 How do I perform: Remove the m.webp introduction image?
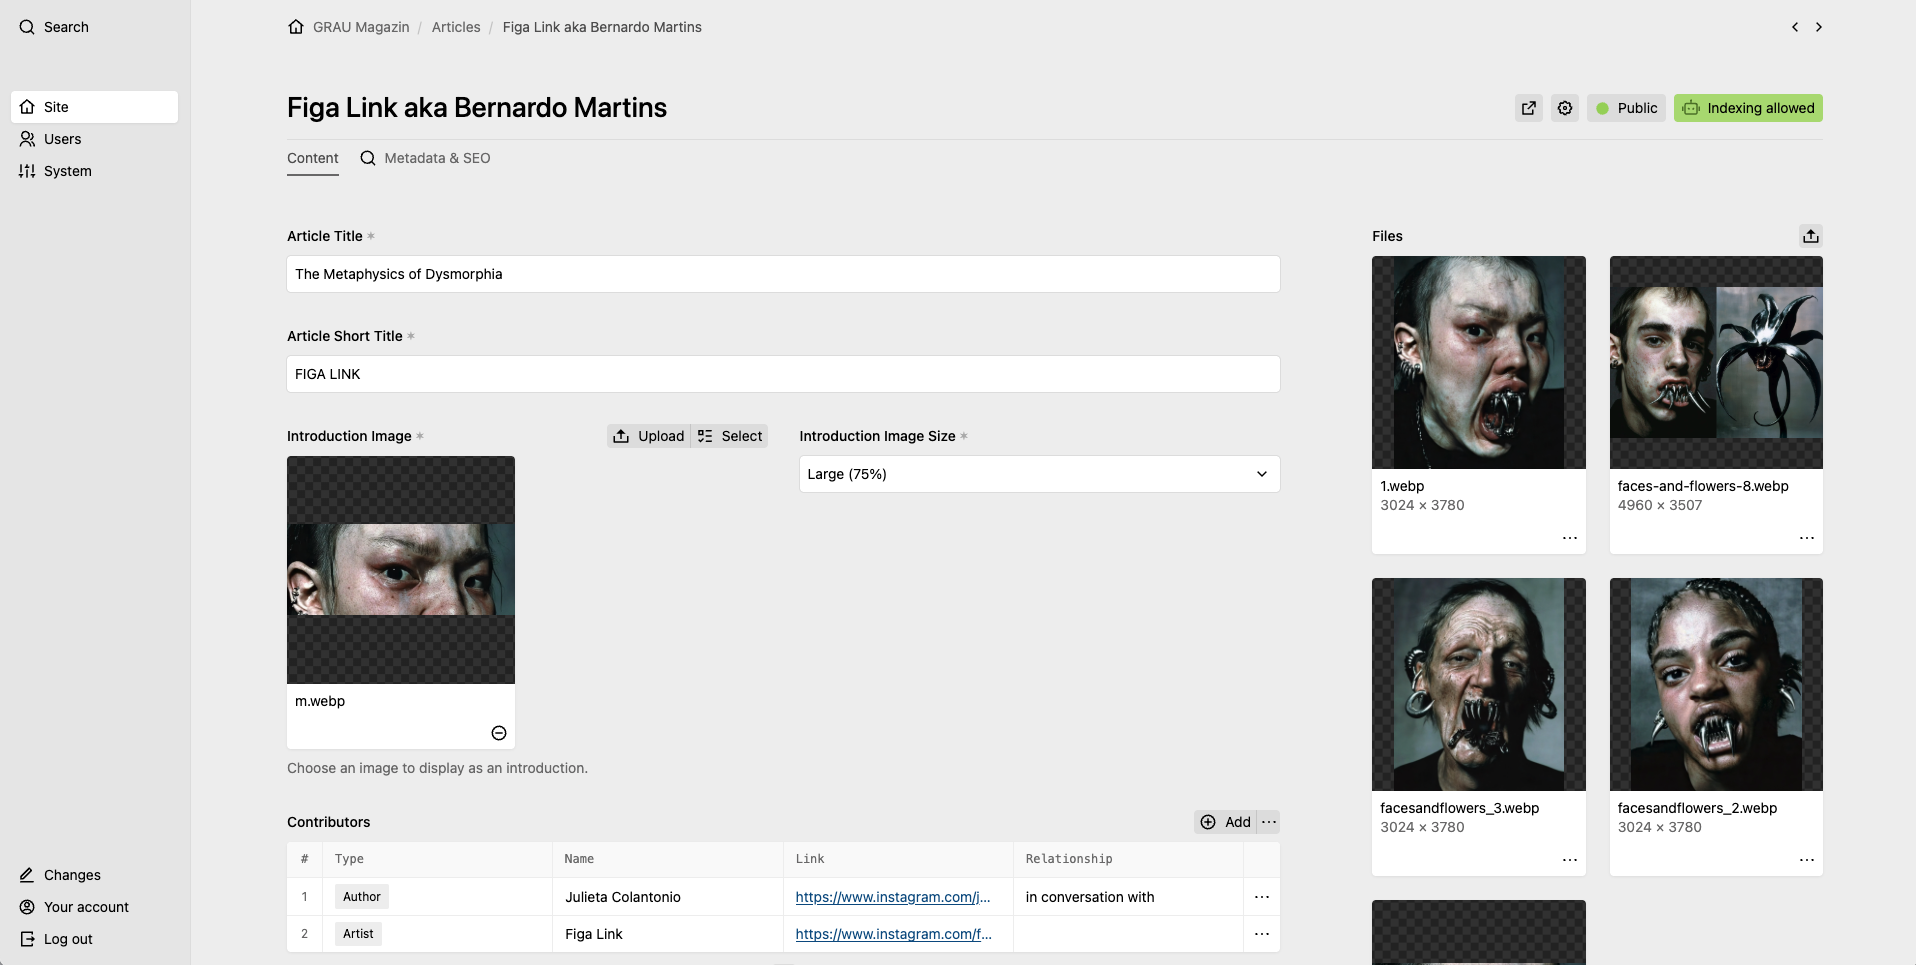(499, 733)
